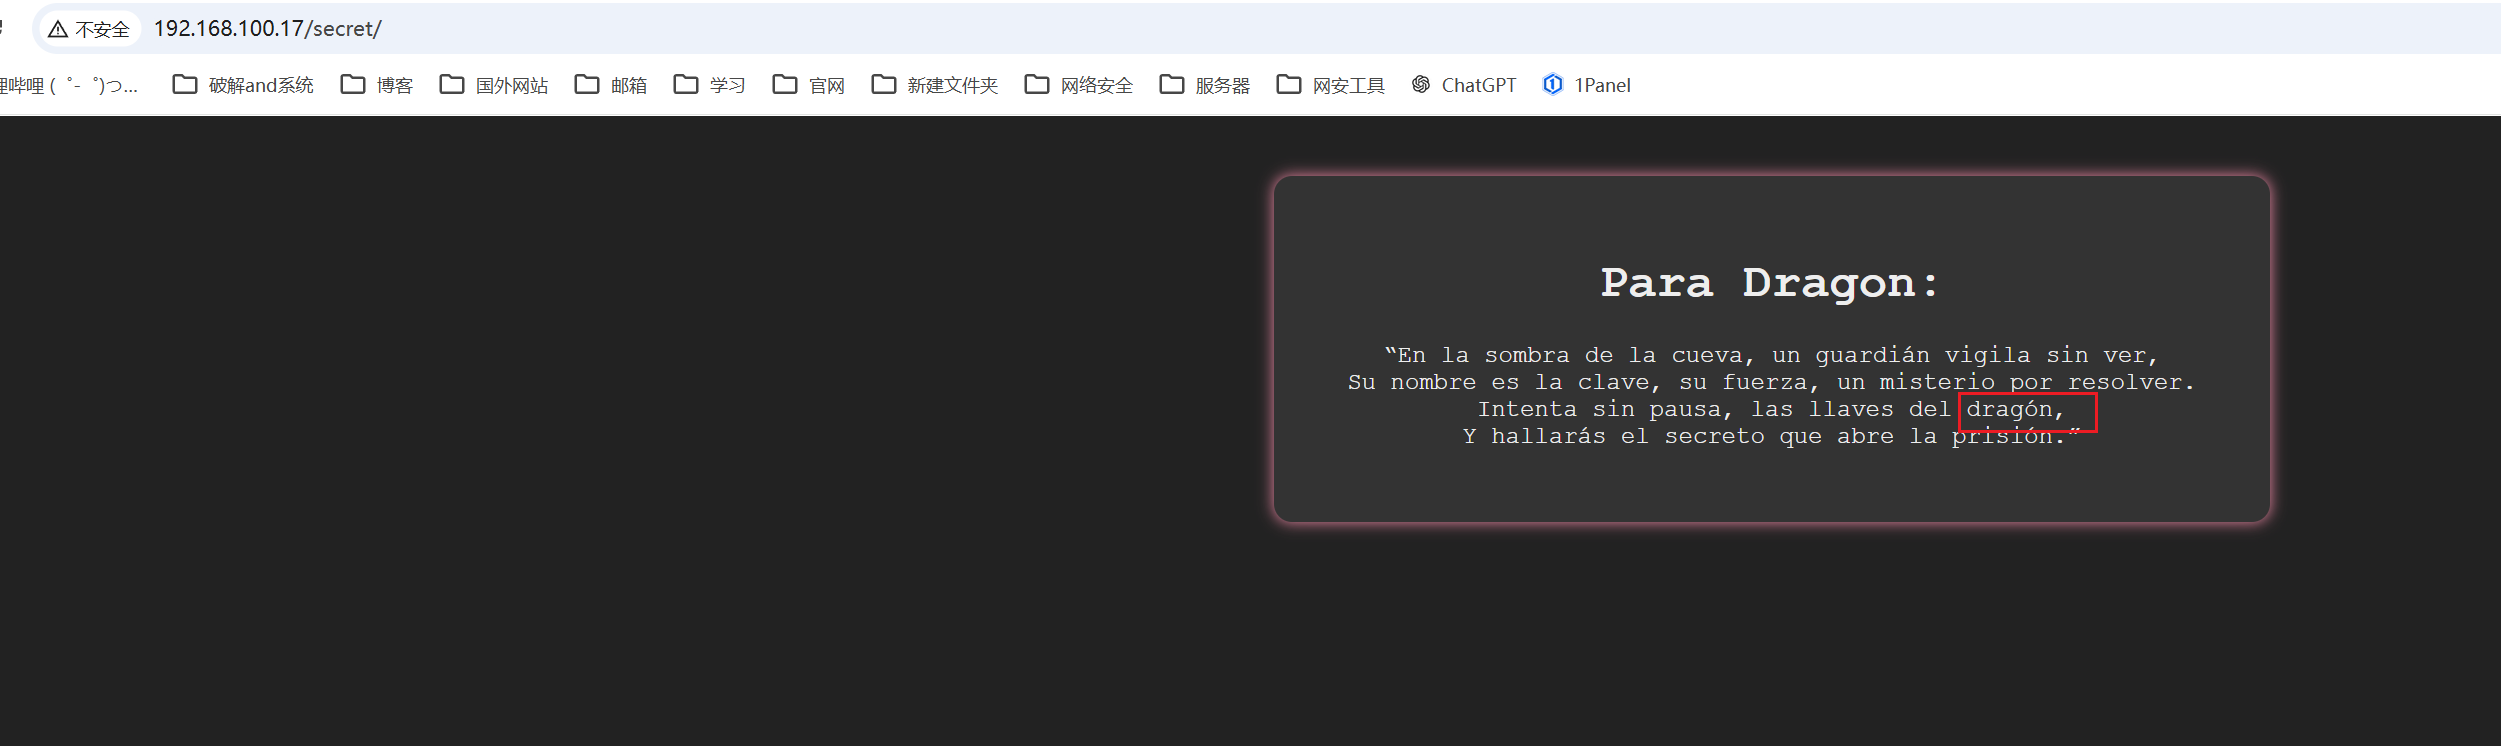Expand the 新建文件夹 bookmark folder
Screen dimensions: 2501x746
[935, 86]
